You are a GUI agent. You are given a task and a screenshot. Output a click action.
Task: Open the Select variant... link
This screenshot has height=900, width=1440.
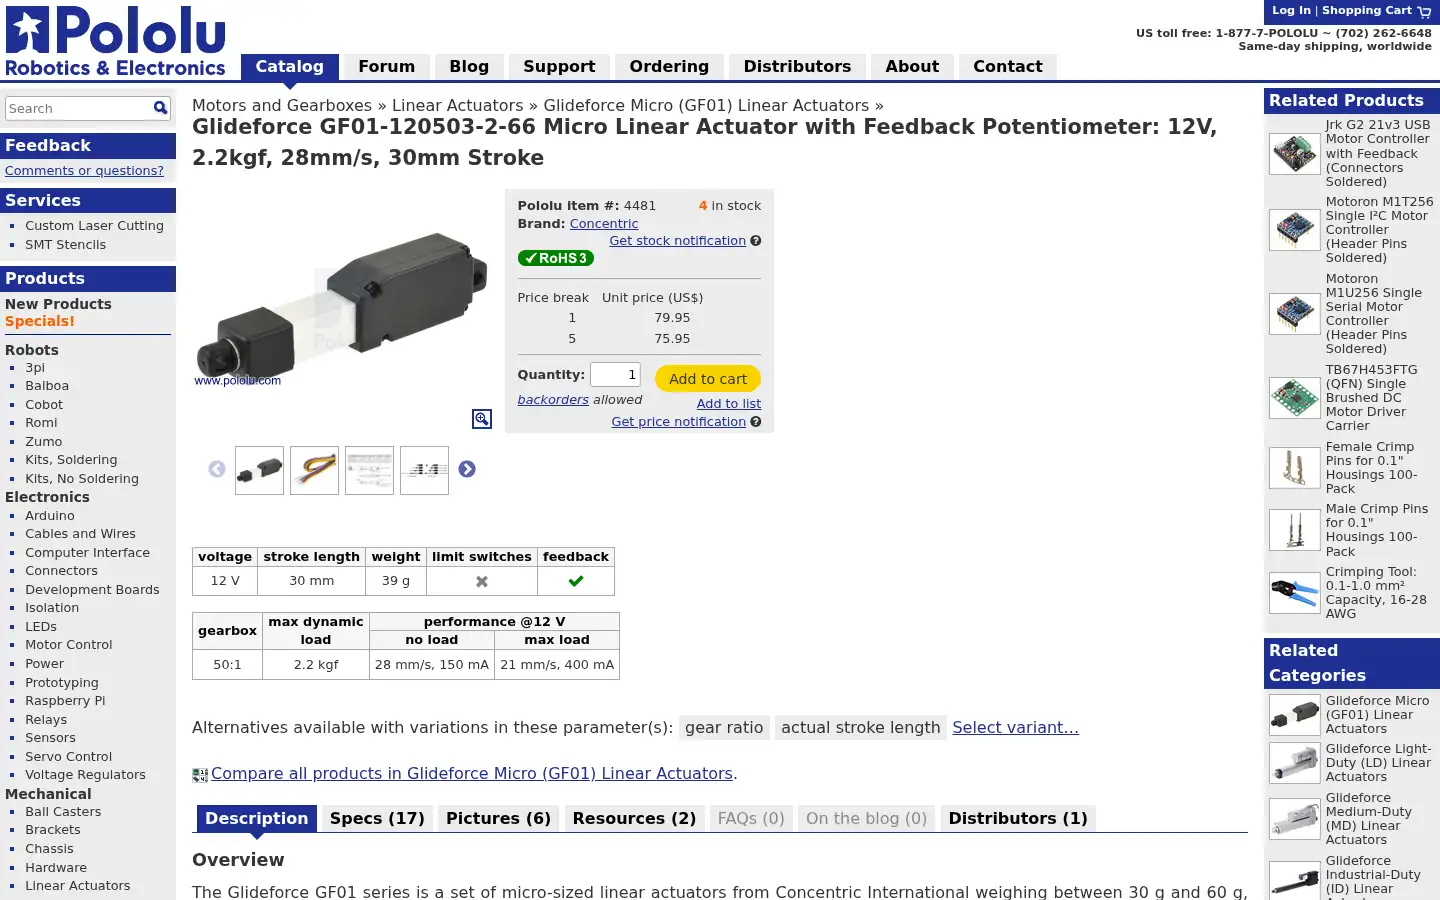(x=1015, y=728)
